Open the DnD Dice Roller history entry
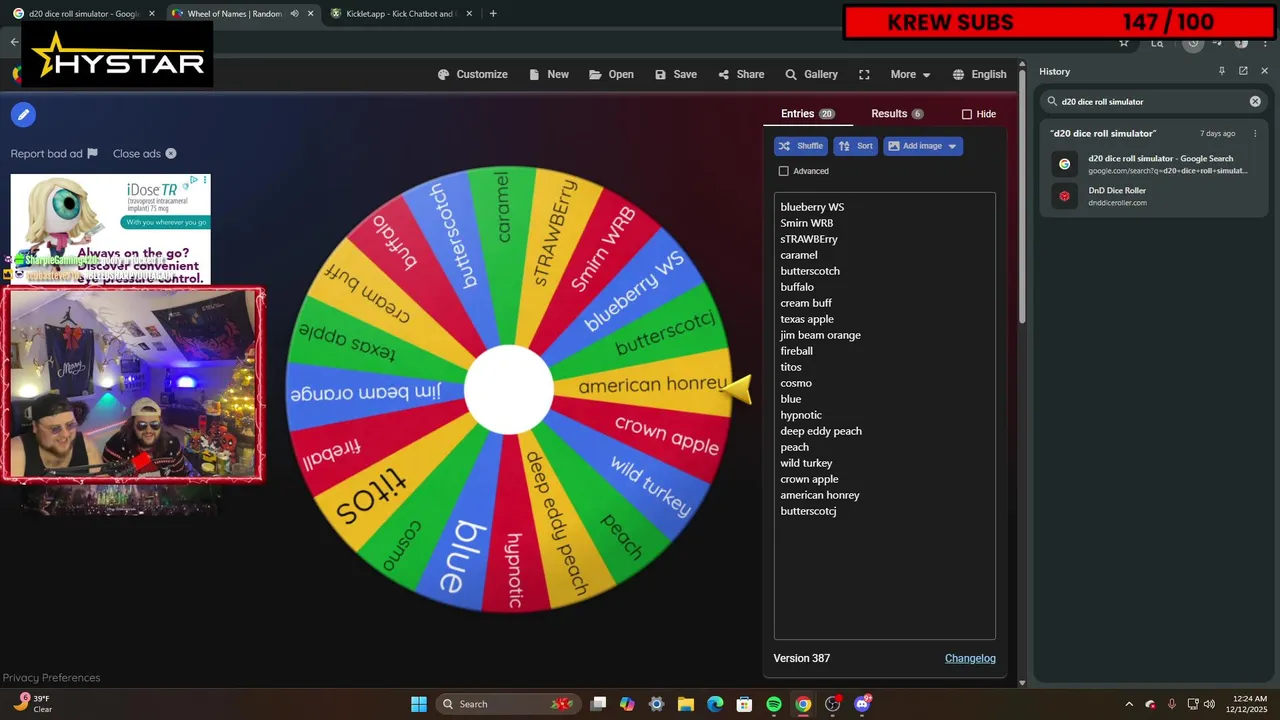 click(1155, 196)
